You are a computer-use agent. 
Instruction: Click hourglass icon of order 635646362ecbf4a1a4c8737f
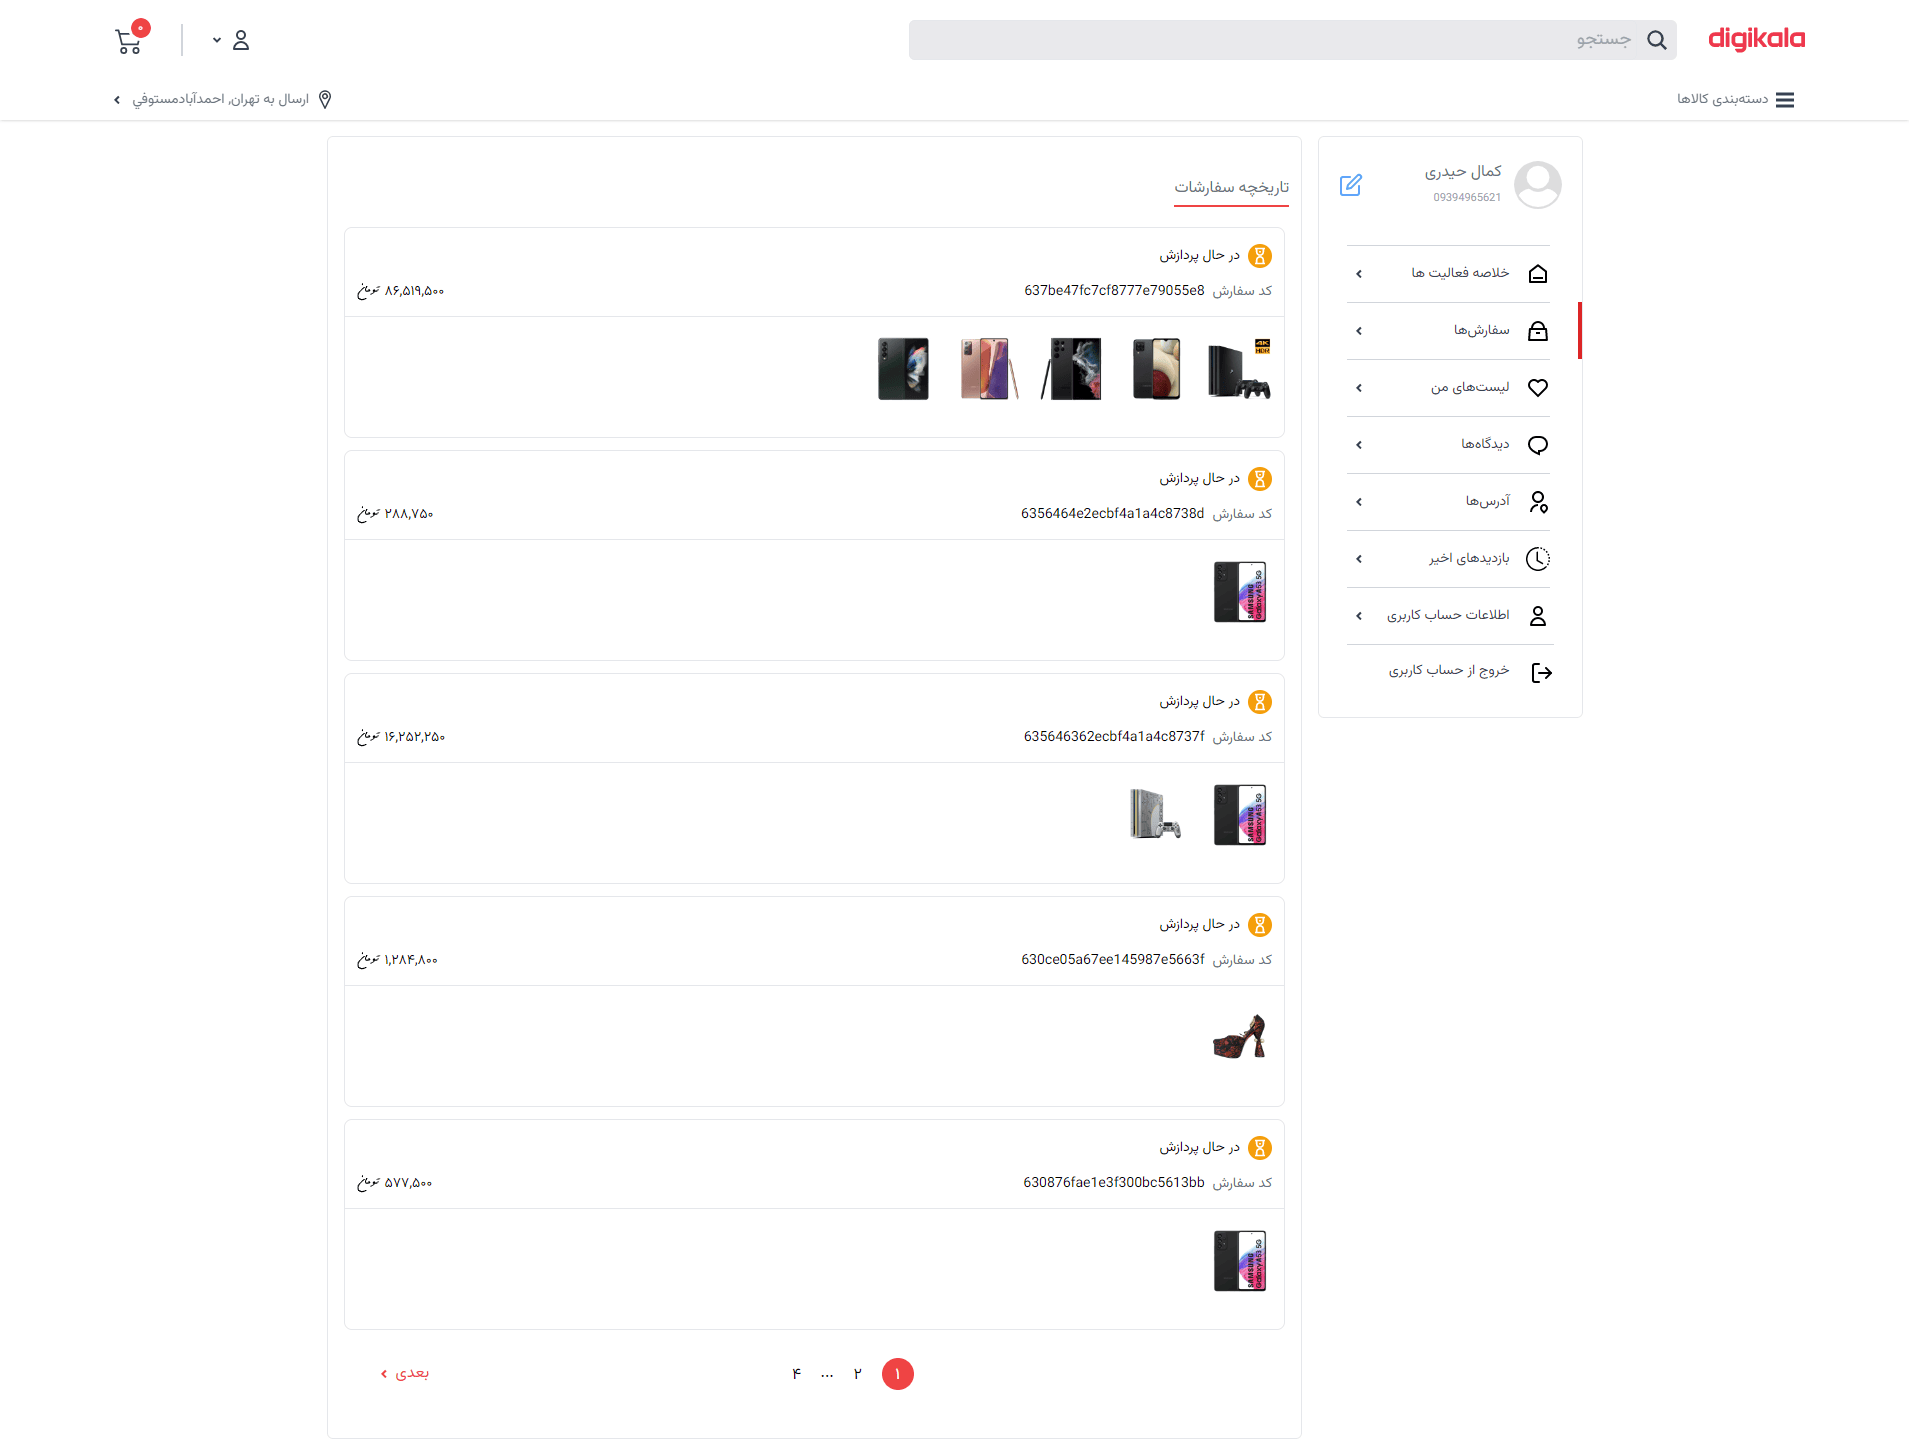click(1260, 702)
